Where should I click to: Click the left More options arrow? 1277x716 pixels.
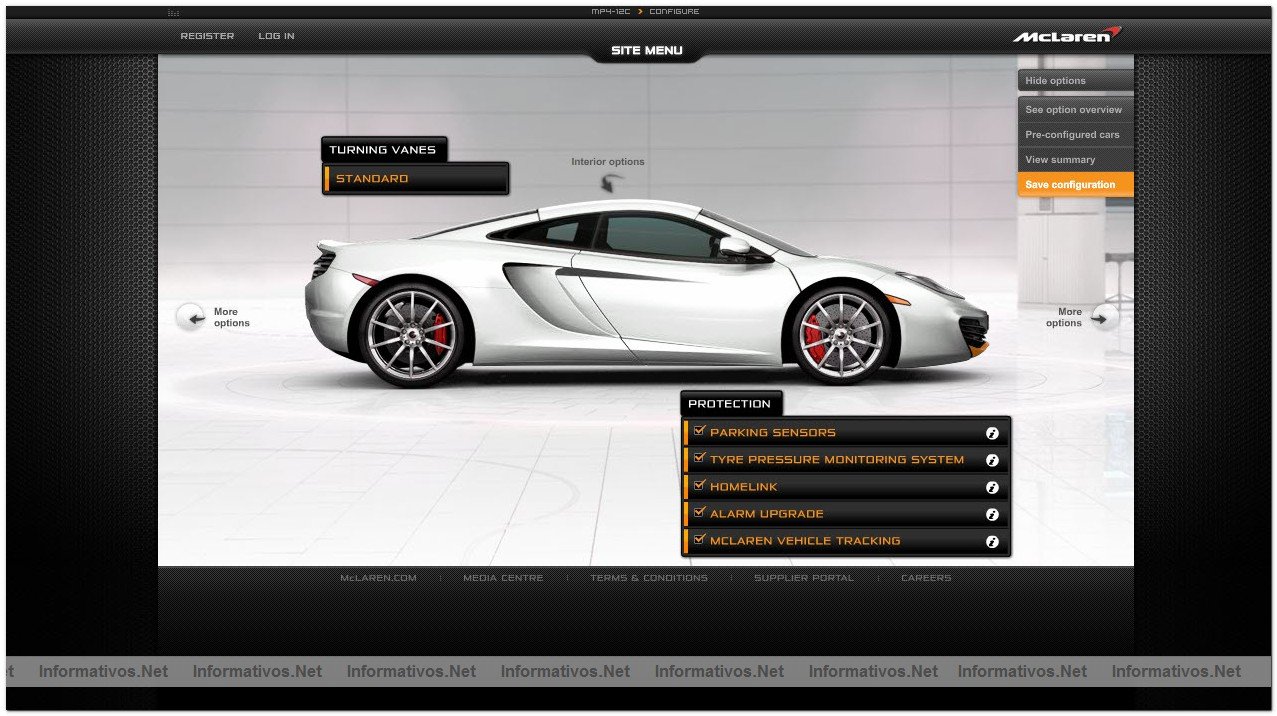coord(190,317)
